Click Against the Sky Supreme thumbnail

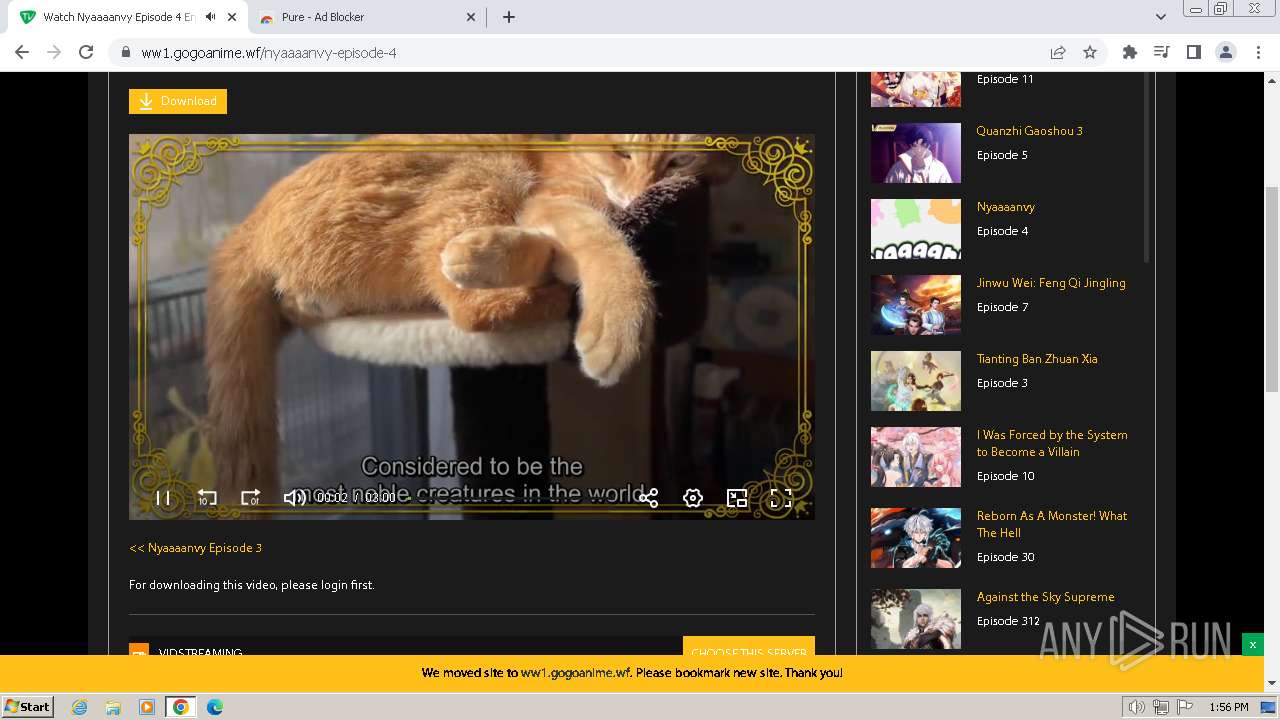[x=916, y=619]
